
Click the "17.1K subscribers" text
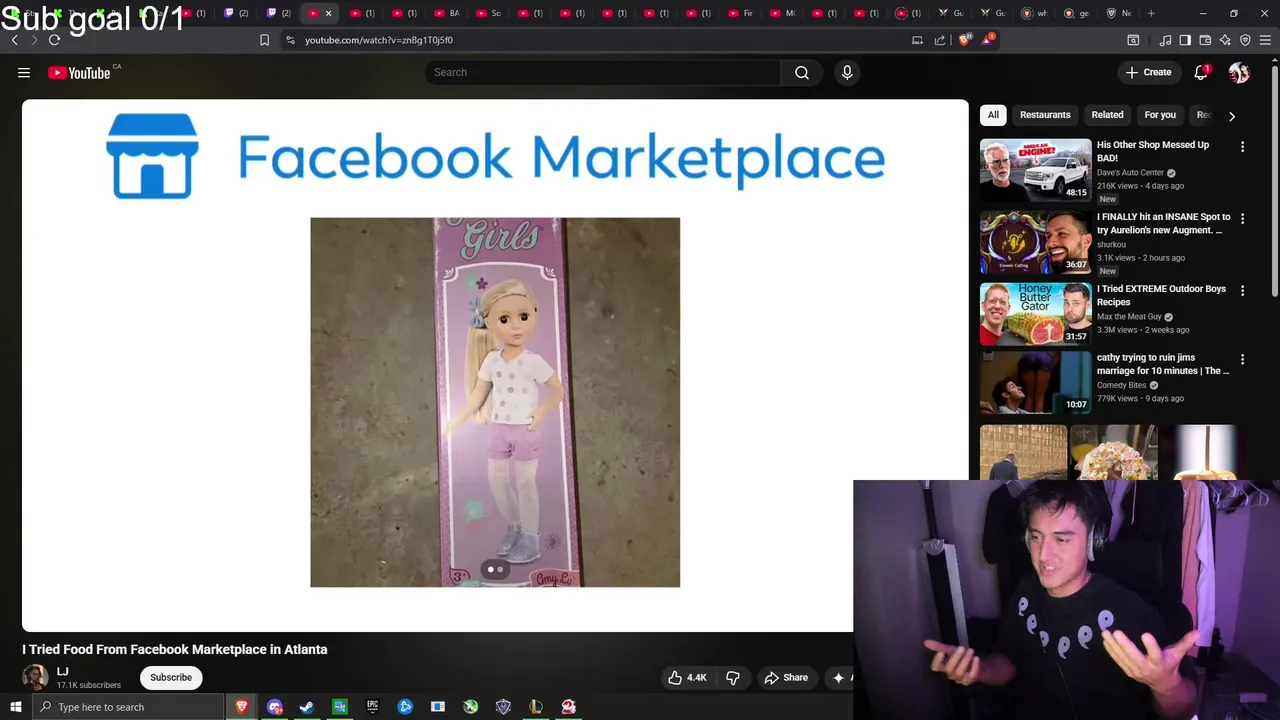pos(88,685)
